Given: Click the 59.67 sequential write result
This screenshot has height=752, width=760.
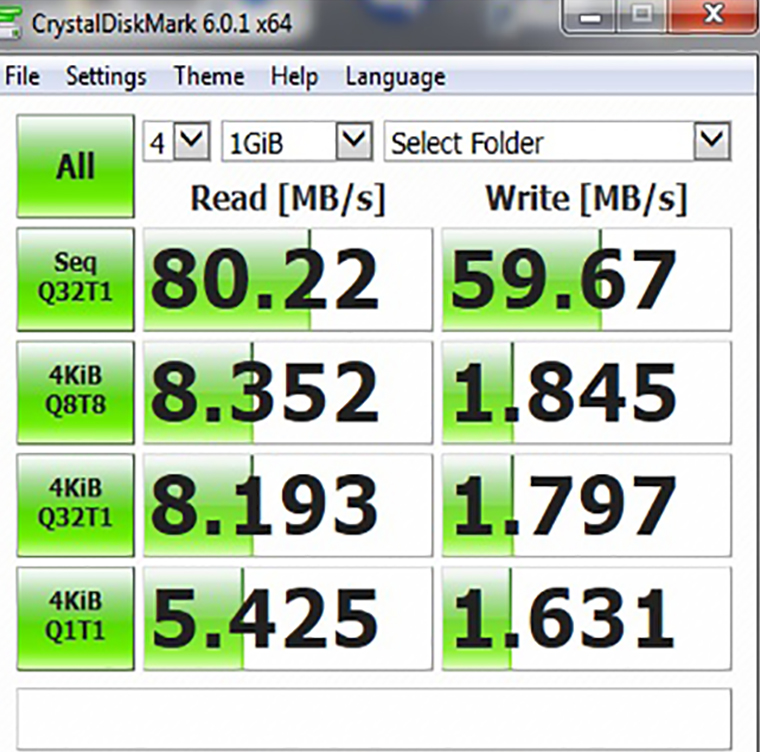Looking at the screenshot, I should (x=586, y=279).
